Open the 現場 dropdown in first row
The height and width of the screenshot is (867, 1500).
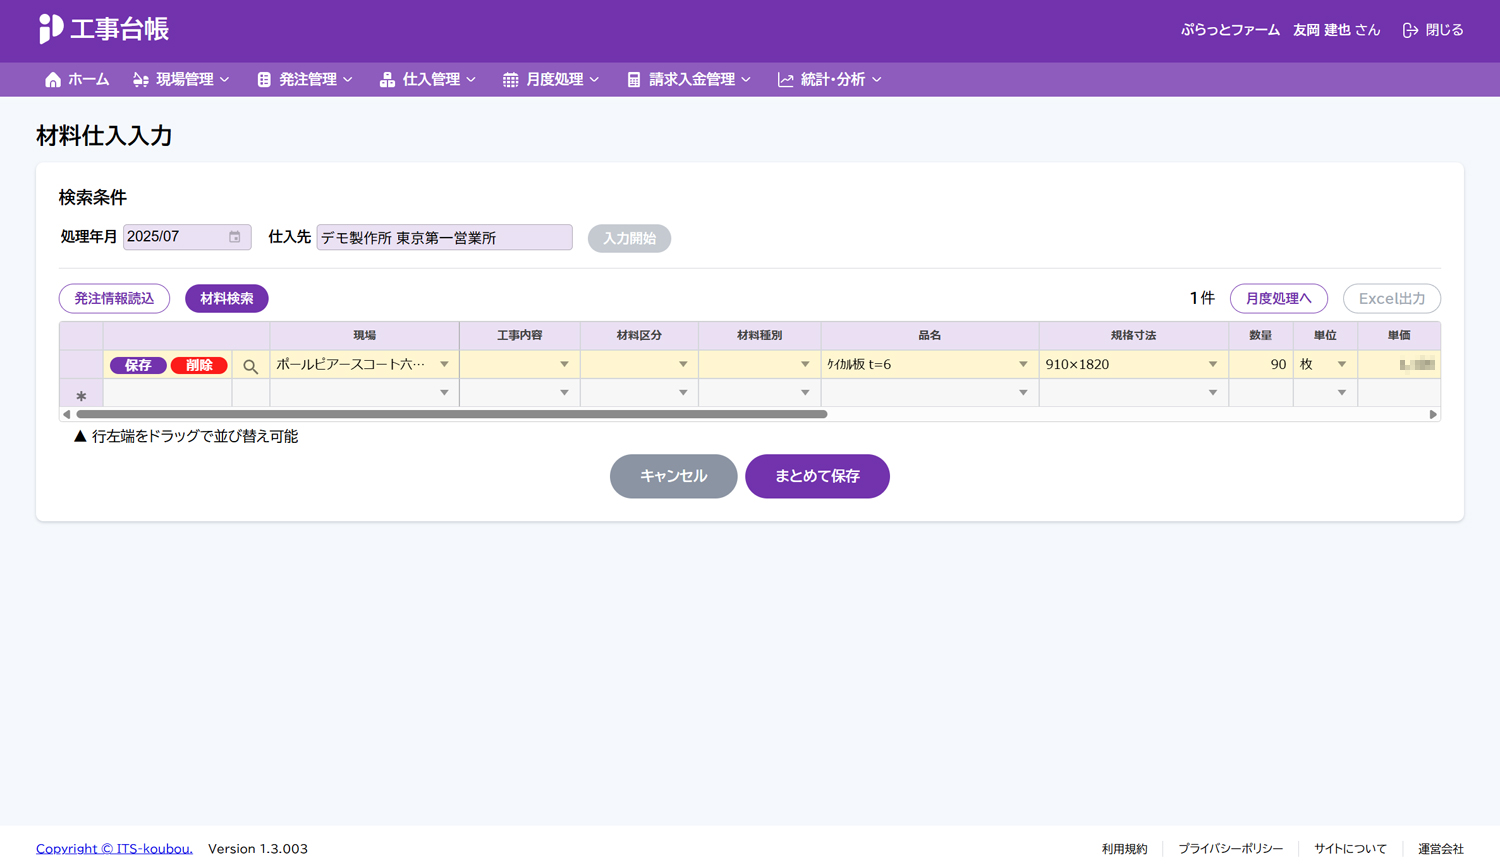[444, 365]
